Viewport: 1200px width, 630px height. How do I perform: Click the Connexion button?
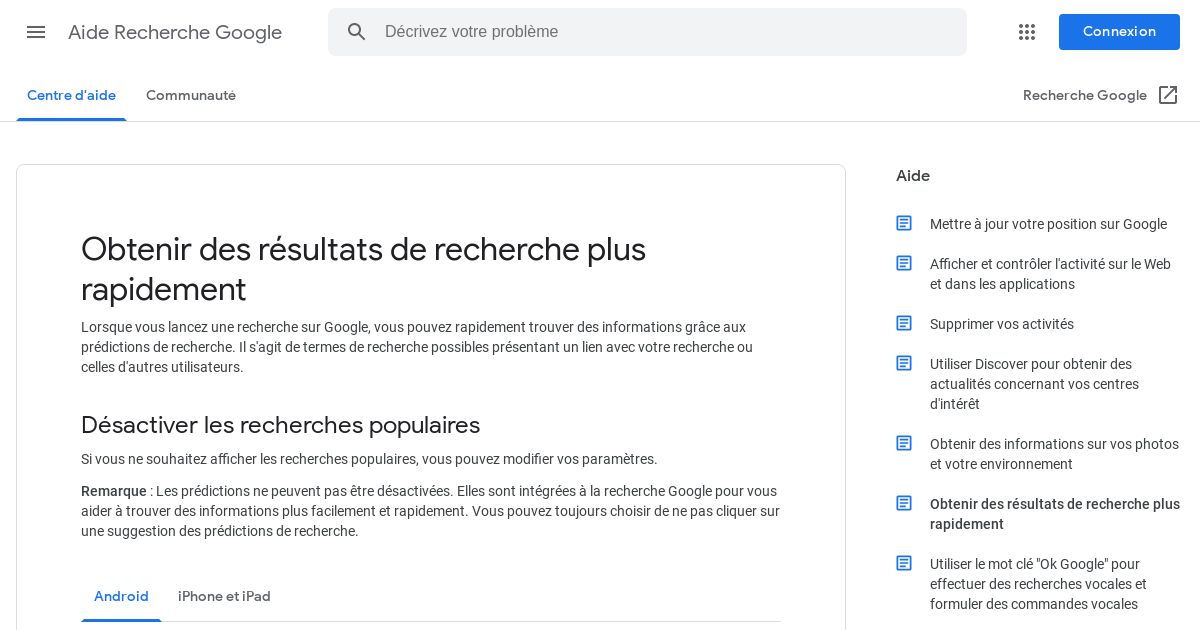(x=1119, y=32)
